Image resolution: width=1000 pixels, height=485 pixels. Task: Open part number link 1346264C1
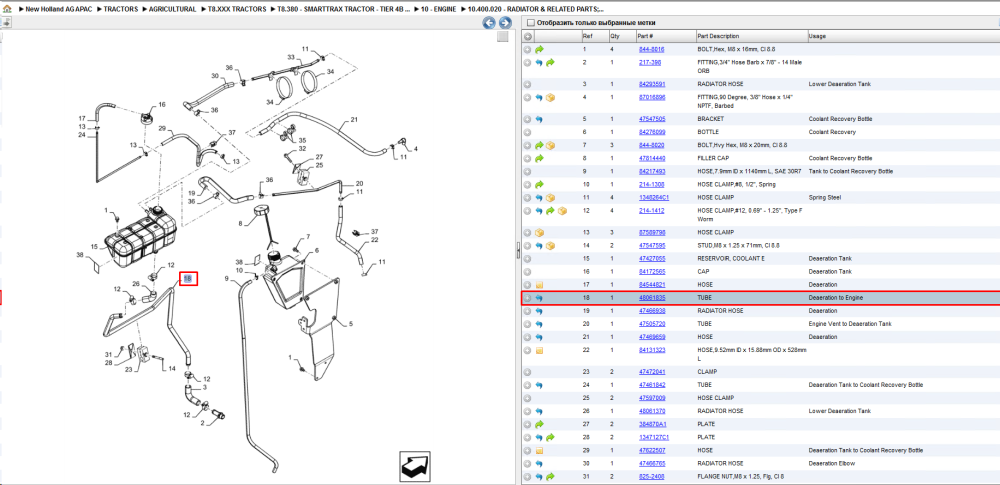pyautogui.click(x=653, y=198)
